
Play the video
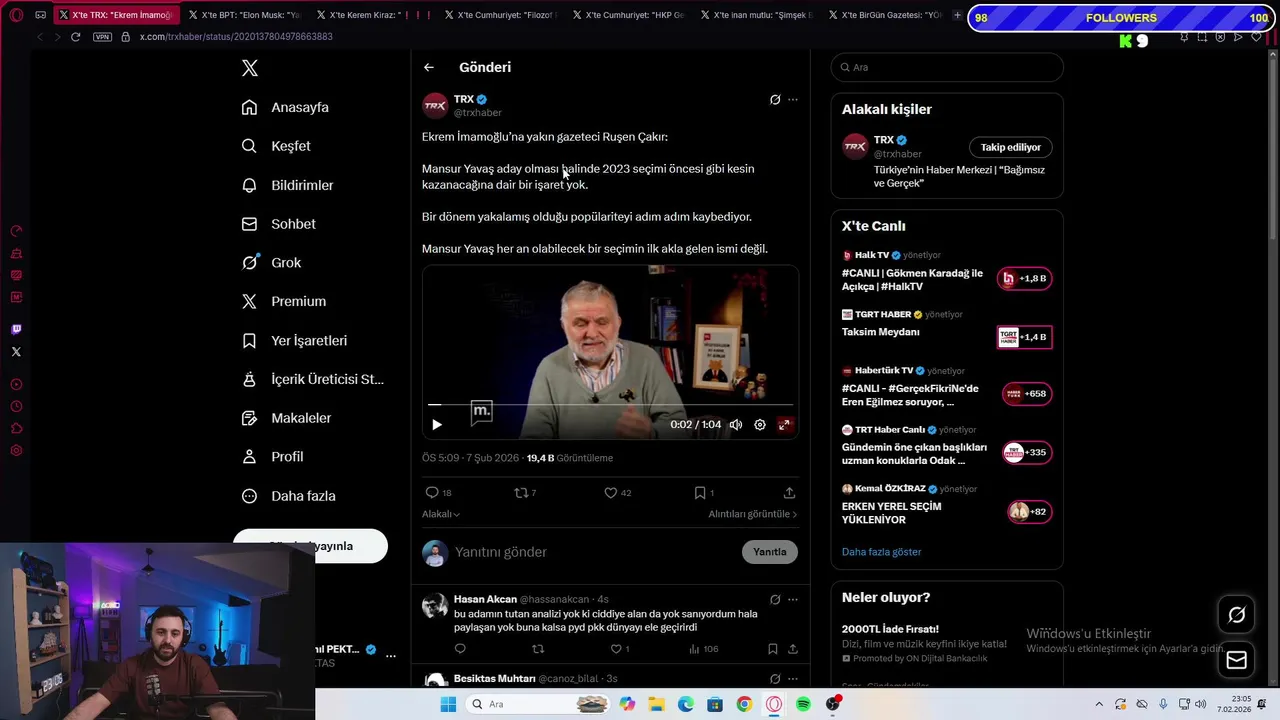point(437,425)
